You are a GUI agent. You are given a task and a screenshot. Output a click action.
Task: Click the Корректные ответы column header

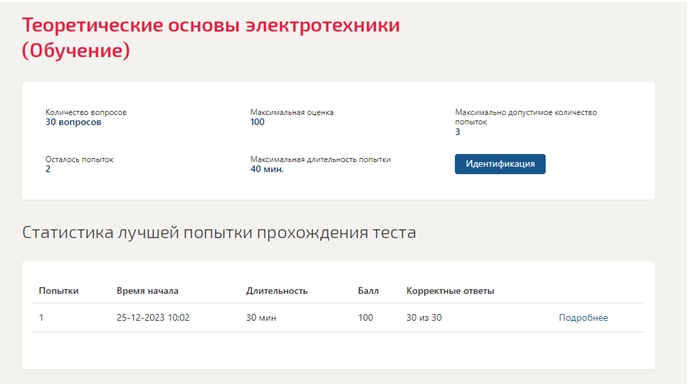pyautogui.click(x=450, y=291)
